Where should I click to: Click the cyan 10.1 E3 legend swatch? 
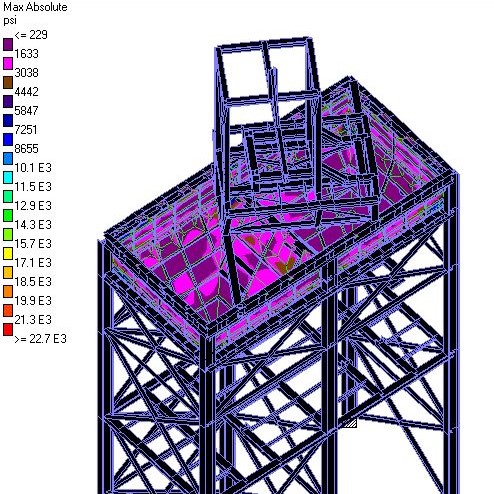coord(8,177)
